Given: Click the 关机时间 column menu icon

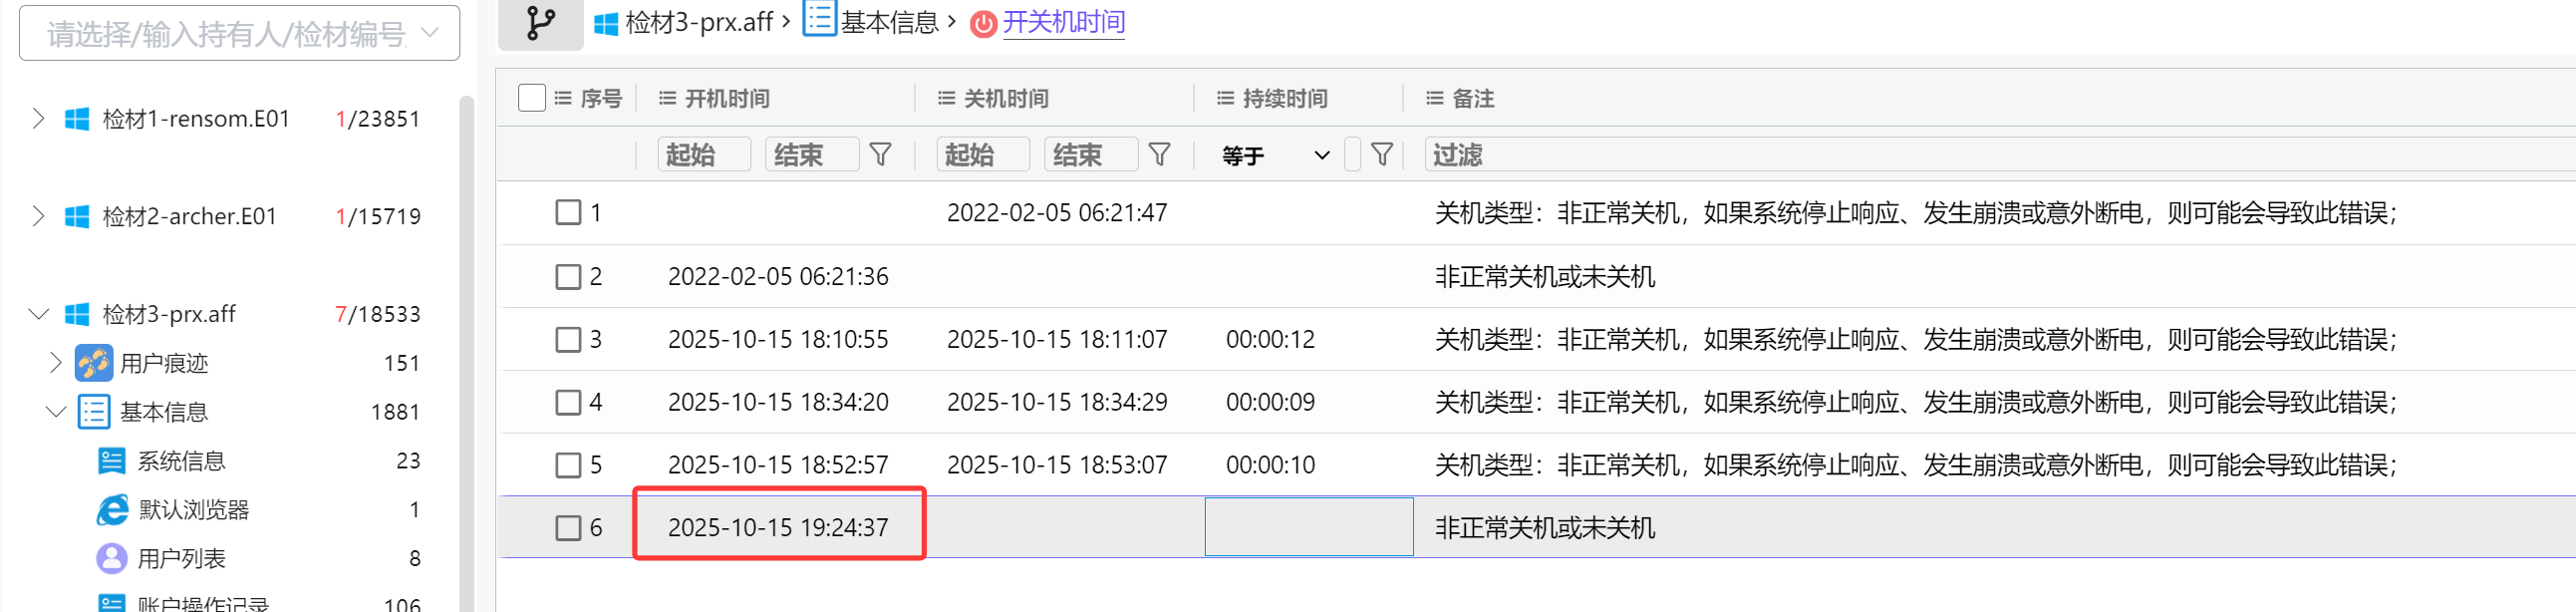Looking at the screenshot, I should (x=946, y=98).
